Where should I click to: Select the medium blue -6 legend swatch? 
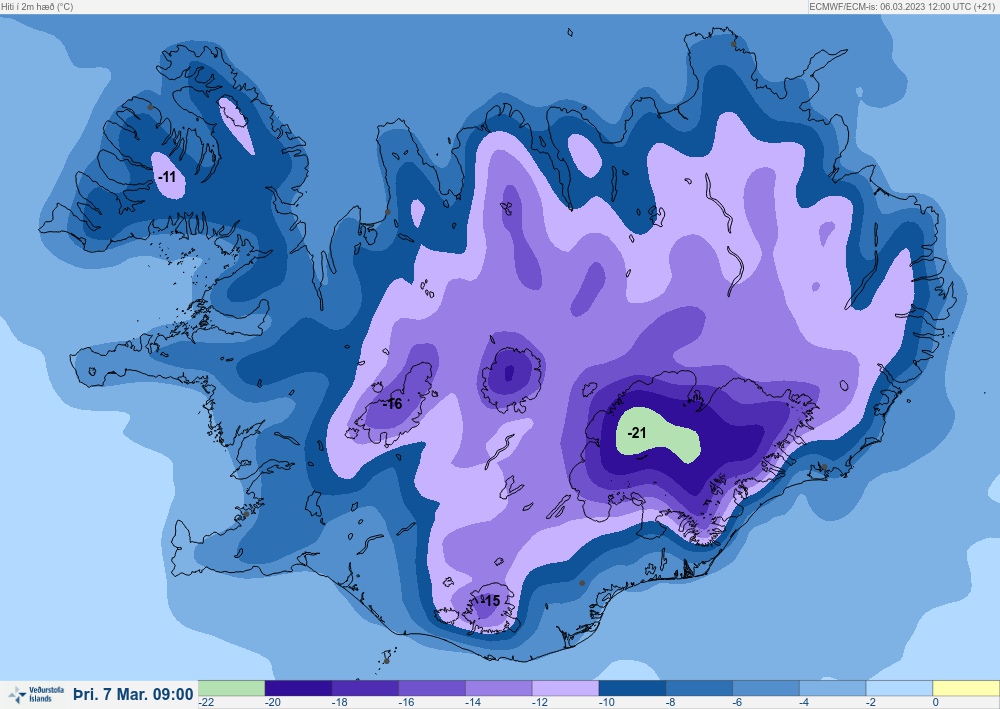(x=766, y=688)
